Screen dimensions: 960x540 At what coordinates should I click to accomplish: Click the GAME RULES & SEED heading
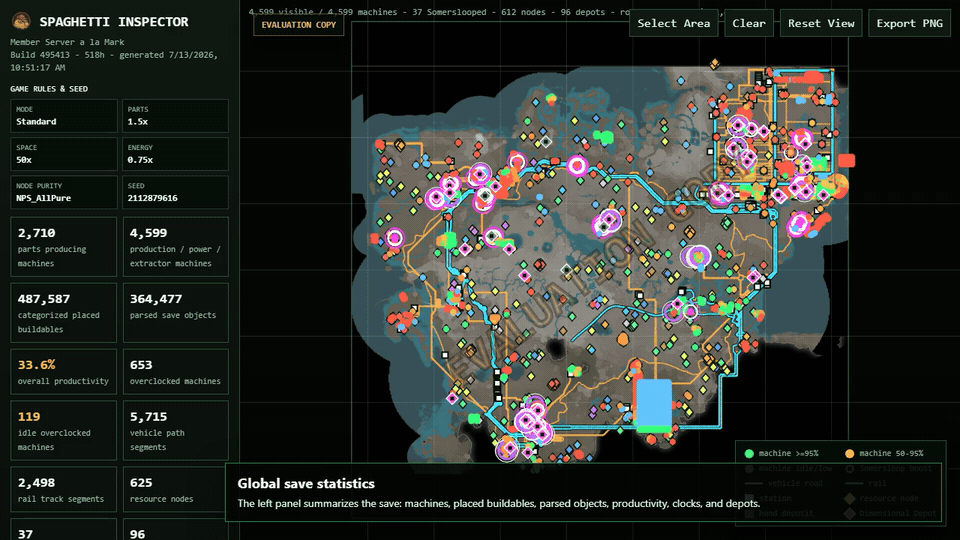point(49,89)
